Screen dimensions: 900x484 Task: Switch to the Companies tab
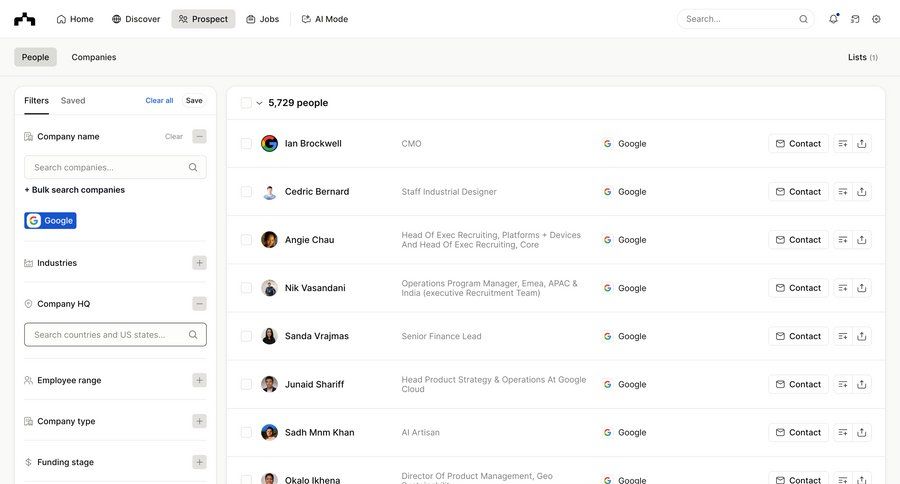[94, 57]
